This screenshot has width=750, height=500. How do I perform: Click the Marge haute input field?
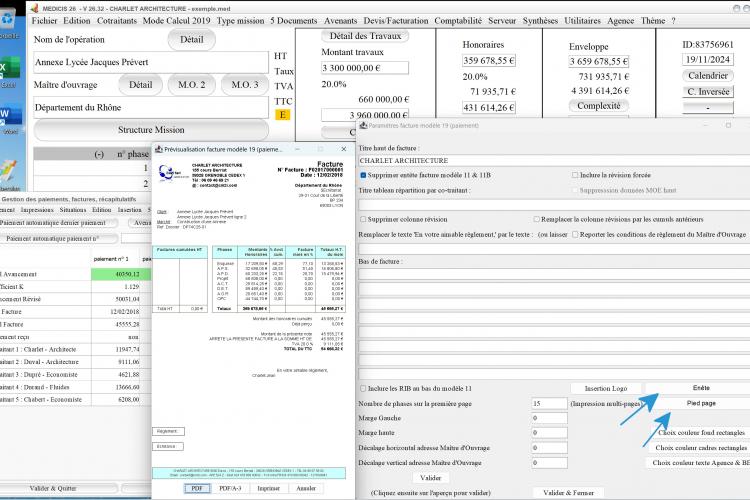point(549,433)
